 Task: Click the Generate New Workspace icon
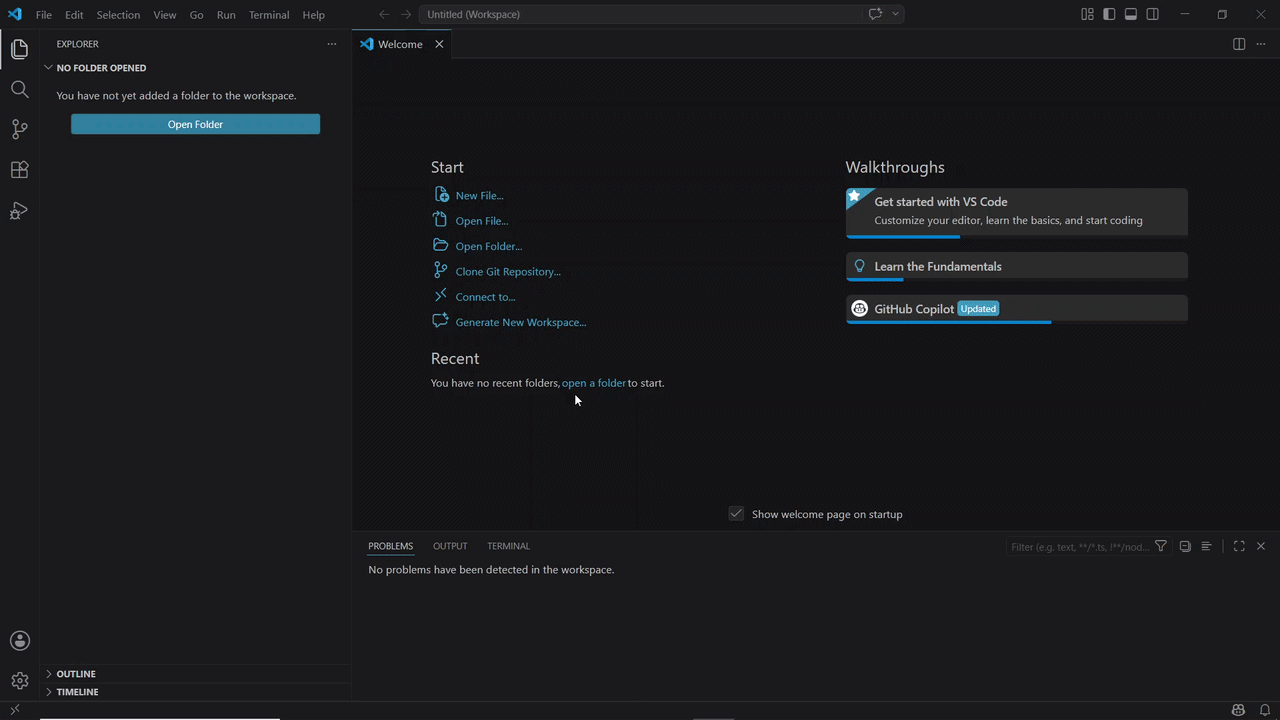[441, 321]
